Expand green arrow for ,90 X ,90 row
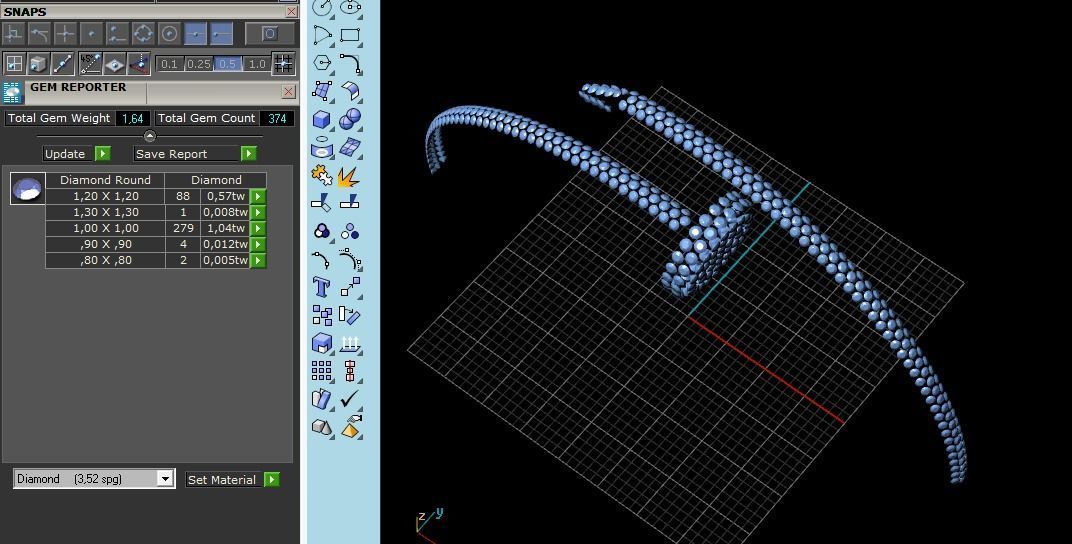The width and height of the screenshot is (1072, 544). click(258, 244)
